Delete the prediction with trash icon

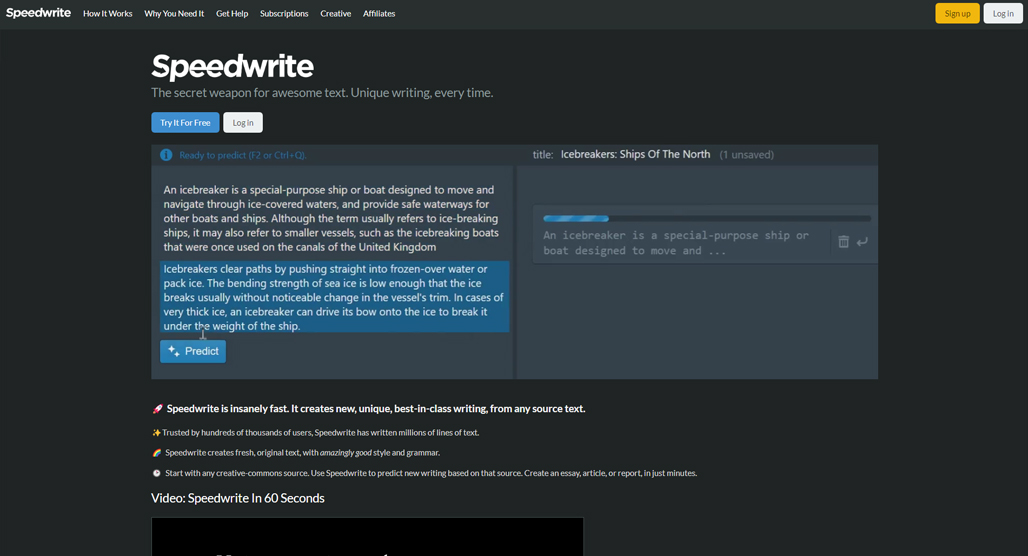(x=844, y=242)
